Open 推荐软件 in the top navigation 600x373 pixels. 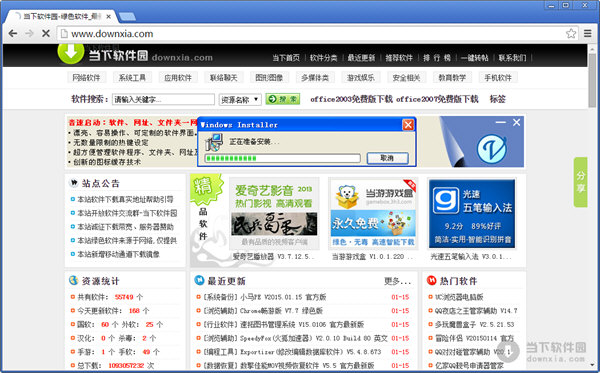[x=399, y=58]
